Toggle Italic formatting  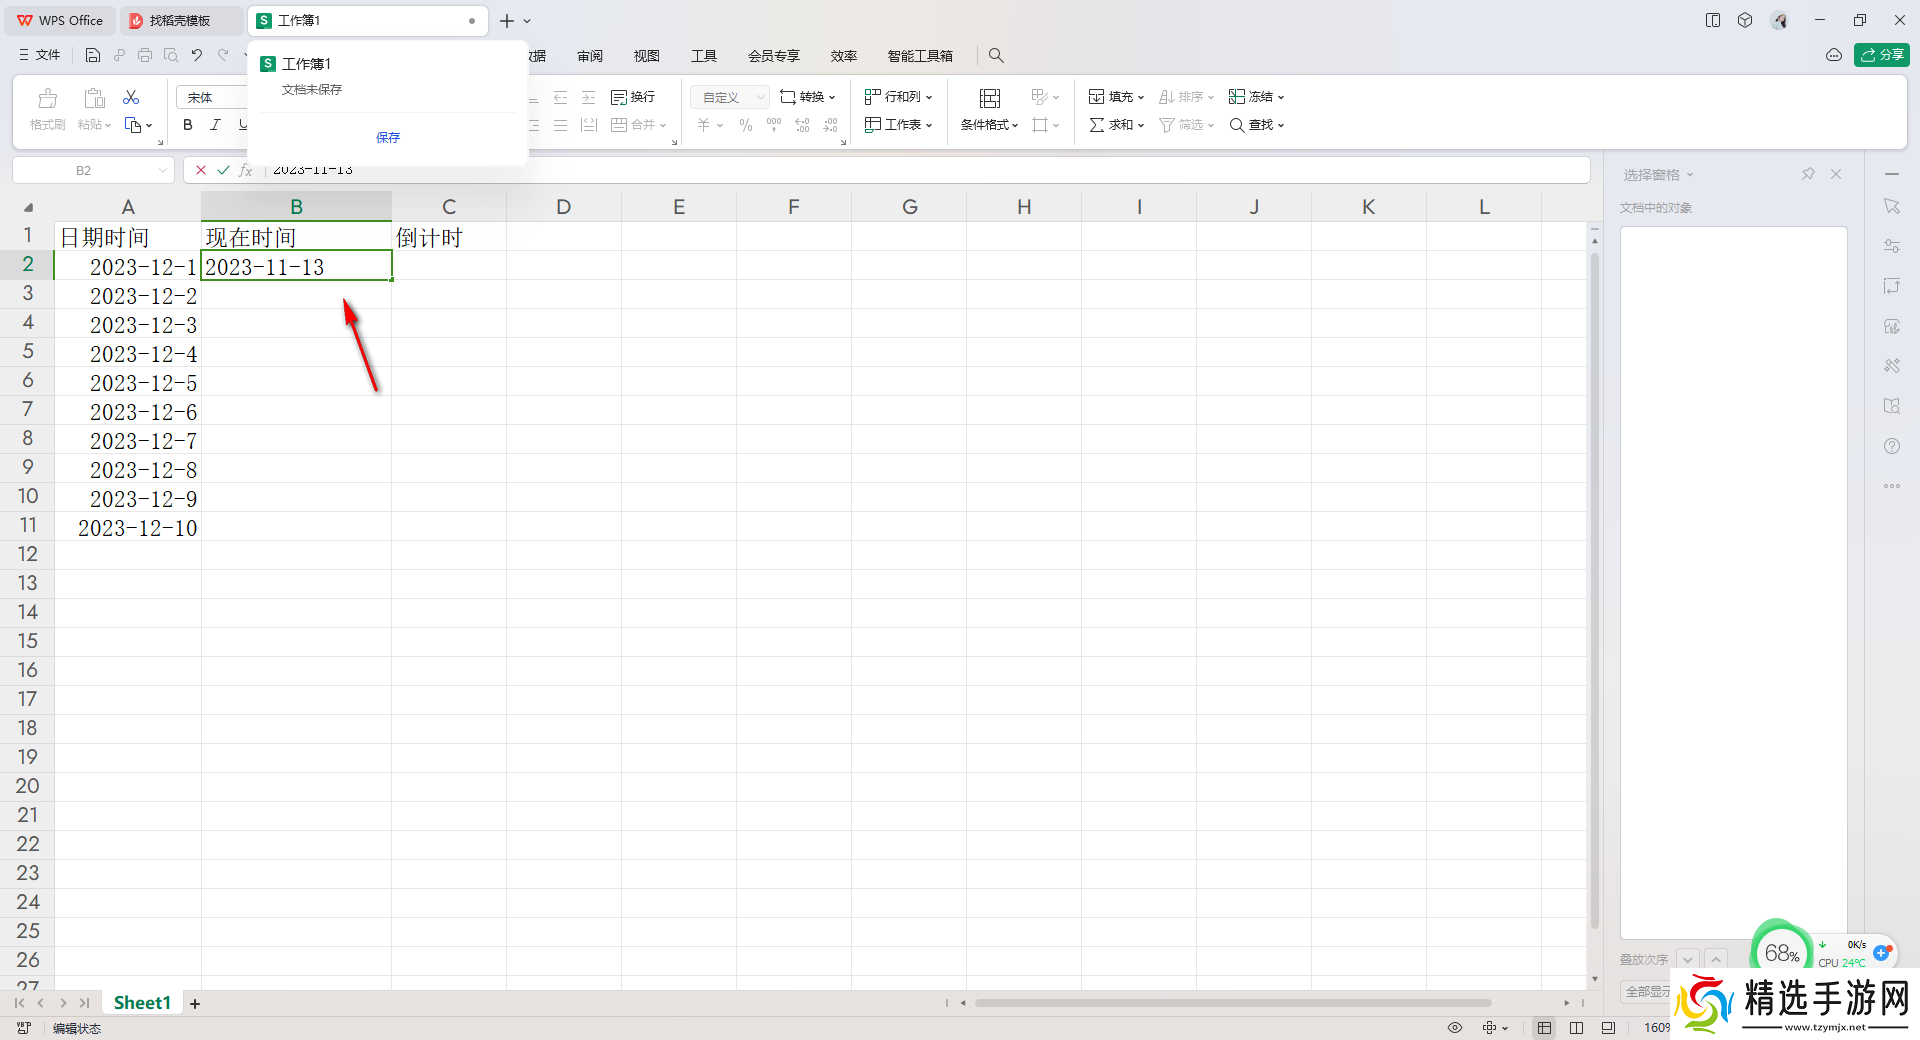tap(215, 125)
